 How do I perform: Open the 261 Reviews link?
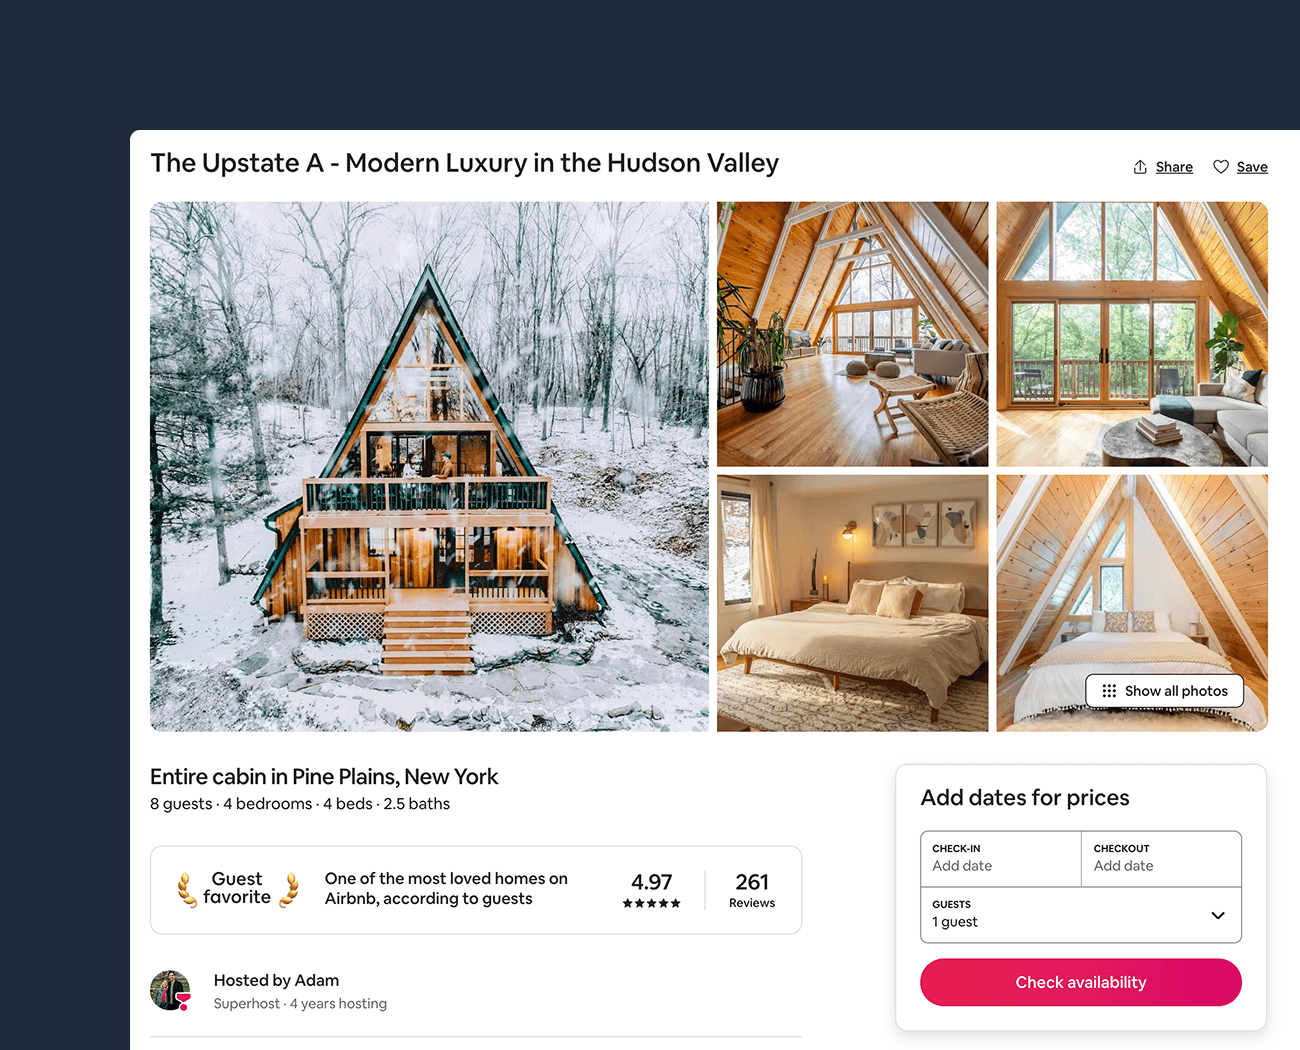[752, 889]
